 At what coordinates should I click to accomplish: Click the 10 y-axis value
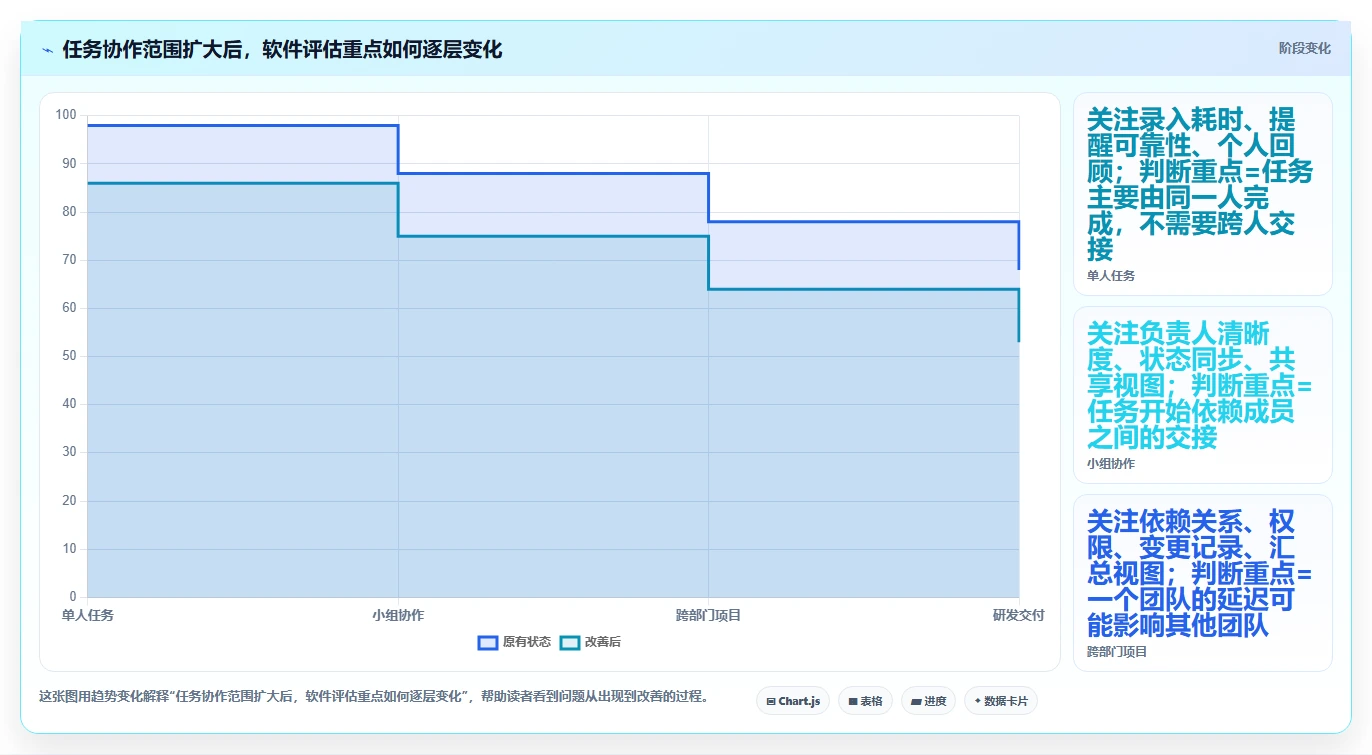tap(69, 549)
